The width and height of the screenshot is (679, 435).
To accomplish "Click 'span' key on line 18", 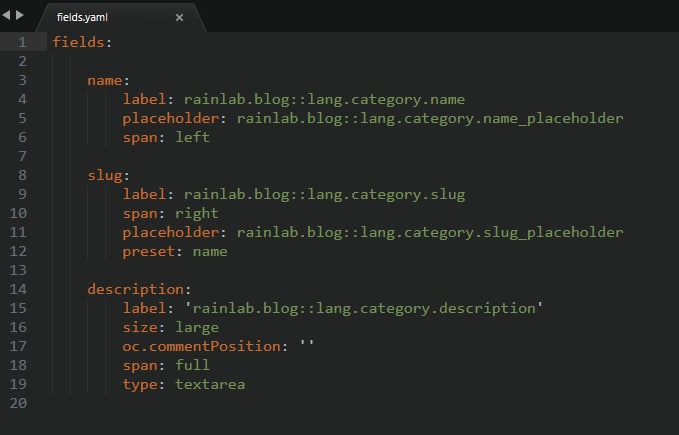I will click(140, 366).
